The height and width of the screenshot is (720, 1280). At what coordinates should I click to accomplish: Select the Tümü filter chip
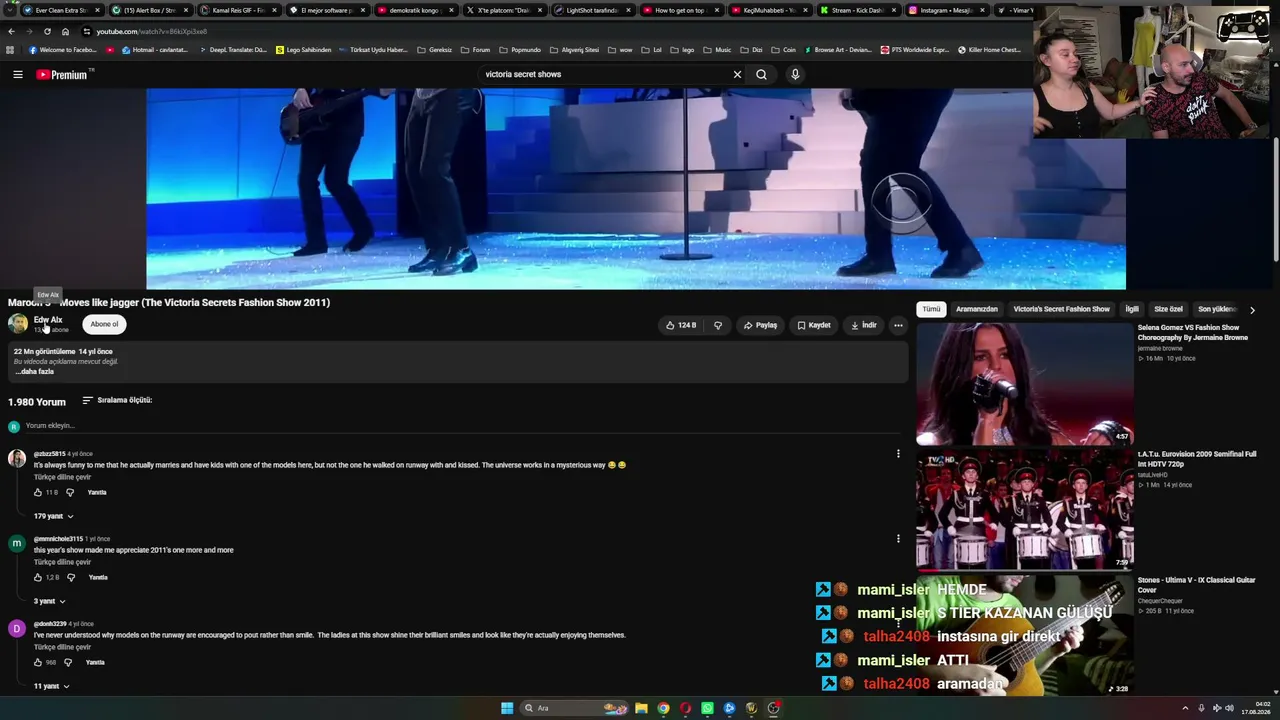point(931,309)
